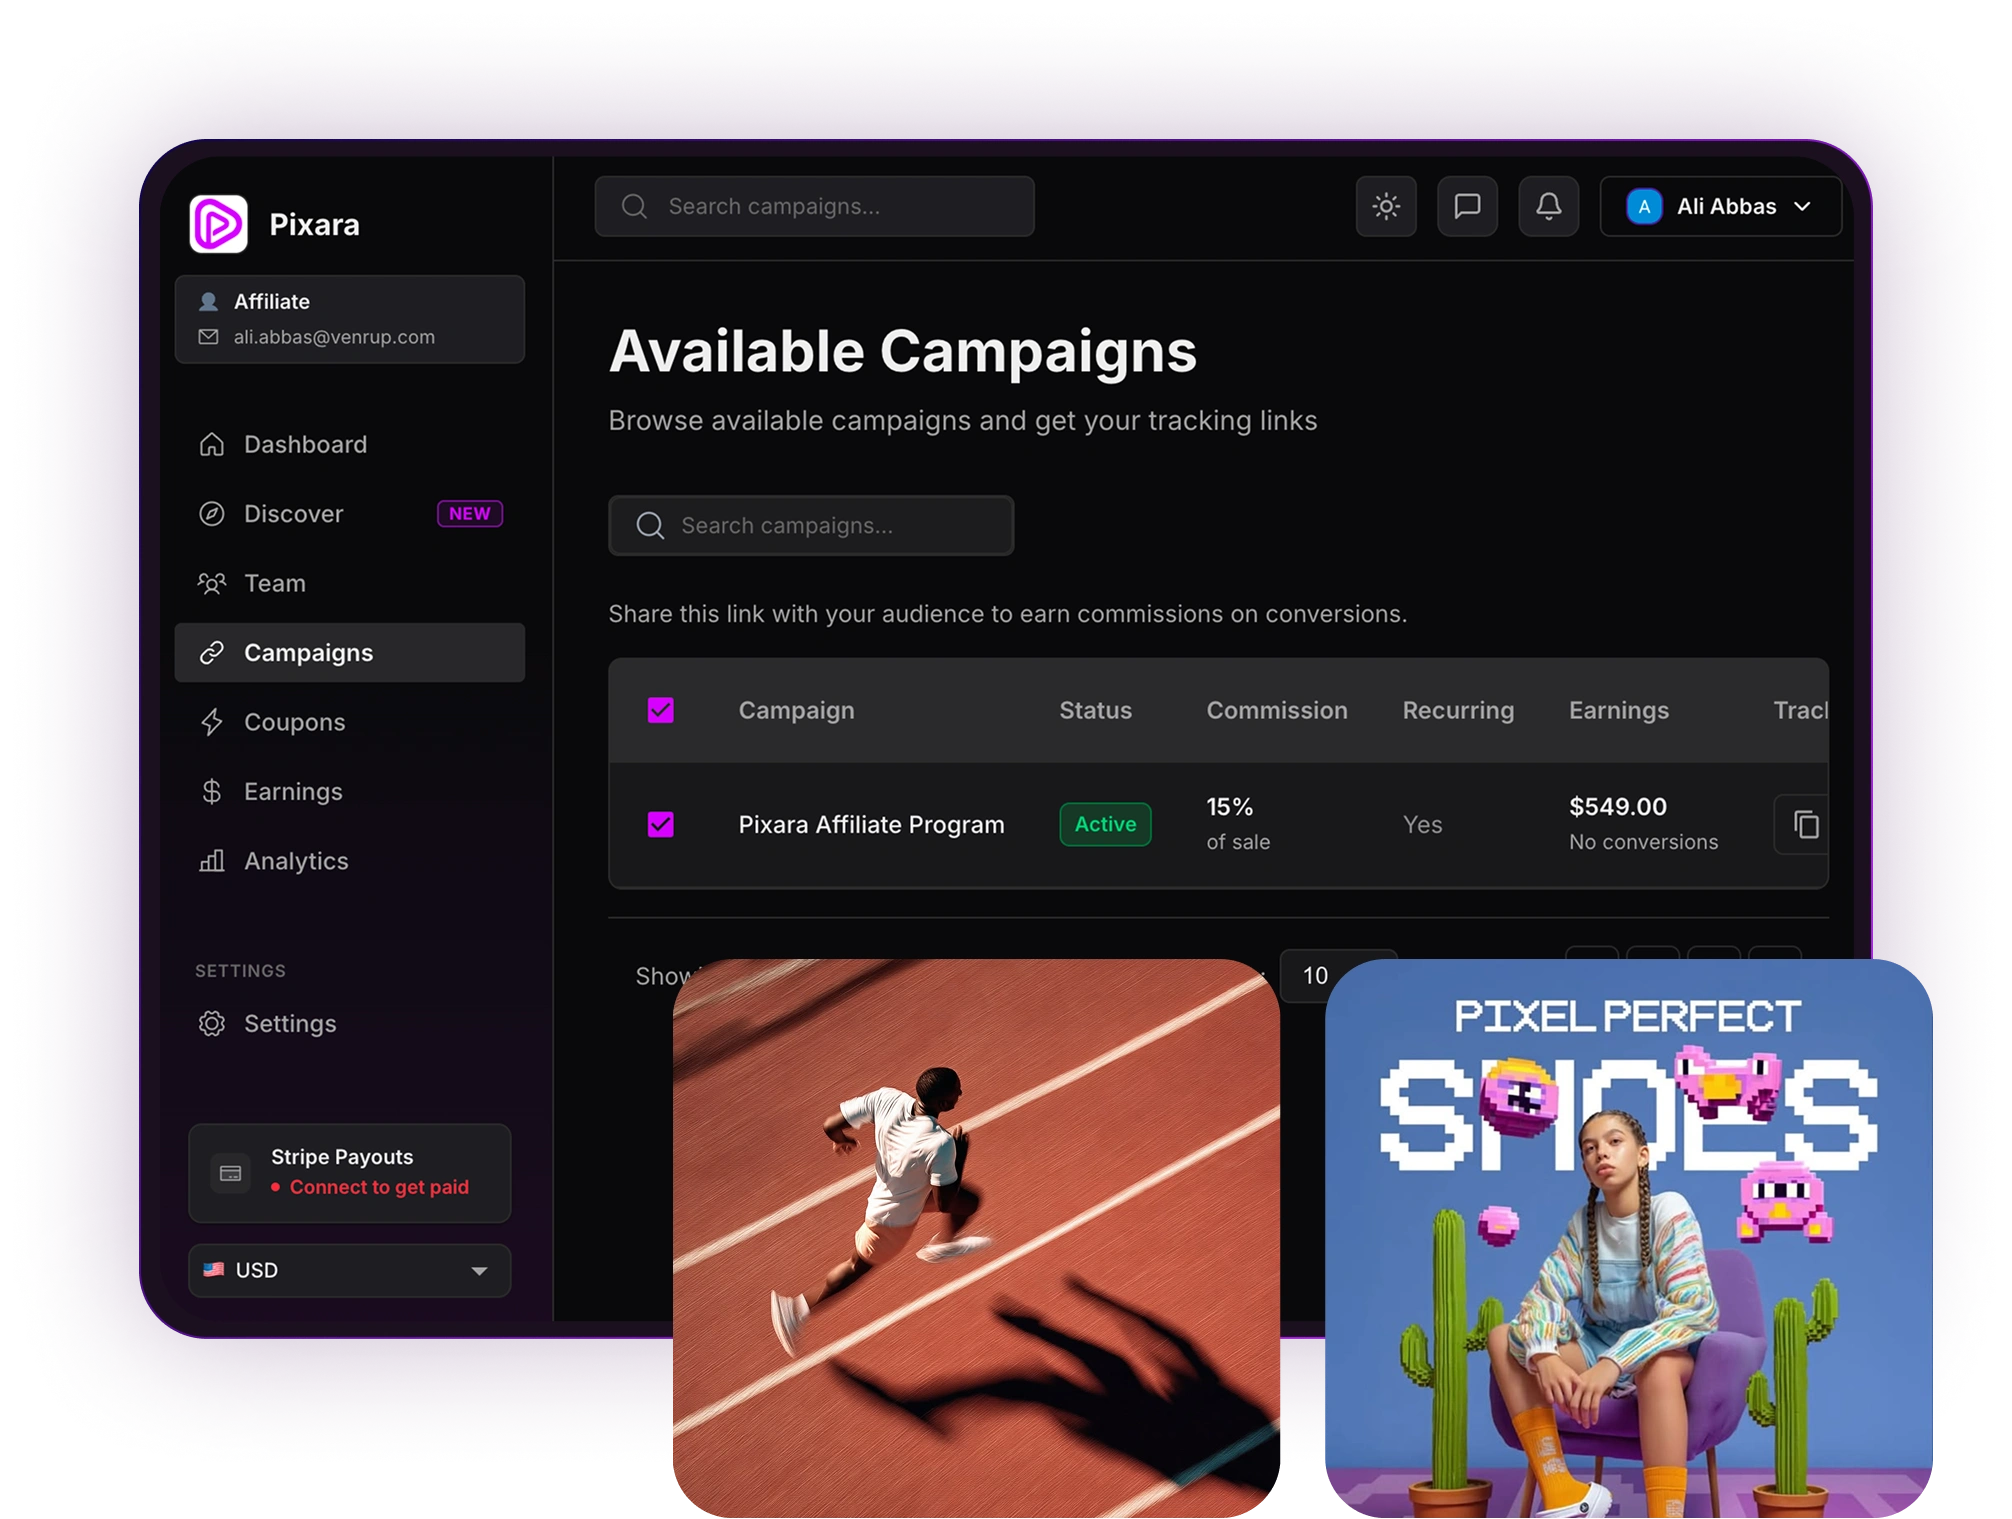Click the Stripe Payouts card icon
The height and width of the screenshot is (1519, 2012).
[230, 1173]
